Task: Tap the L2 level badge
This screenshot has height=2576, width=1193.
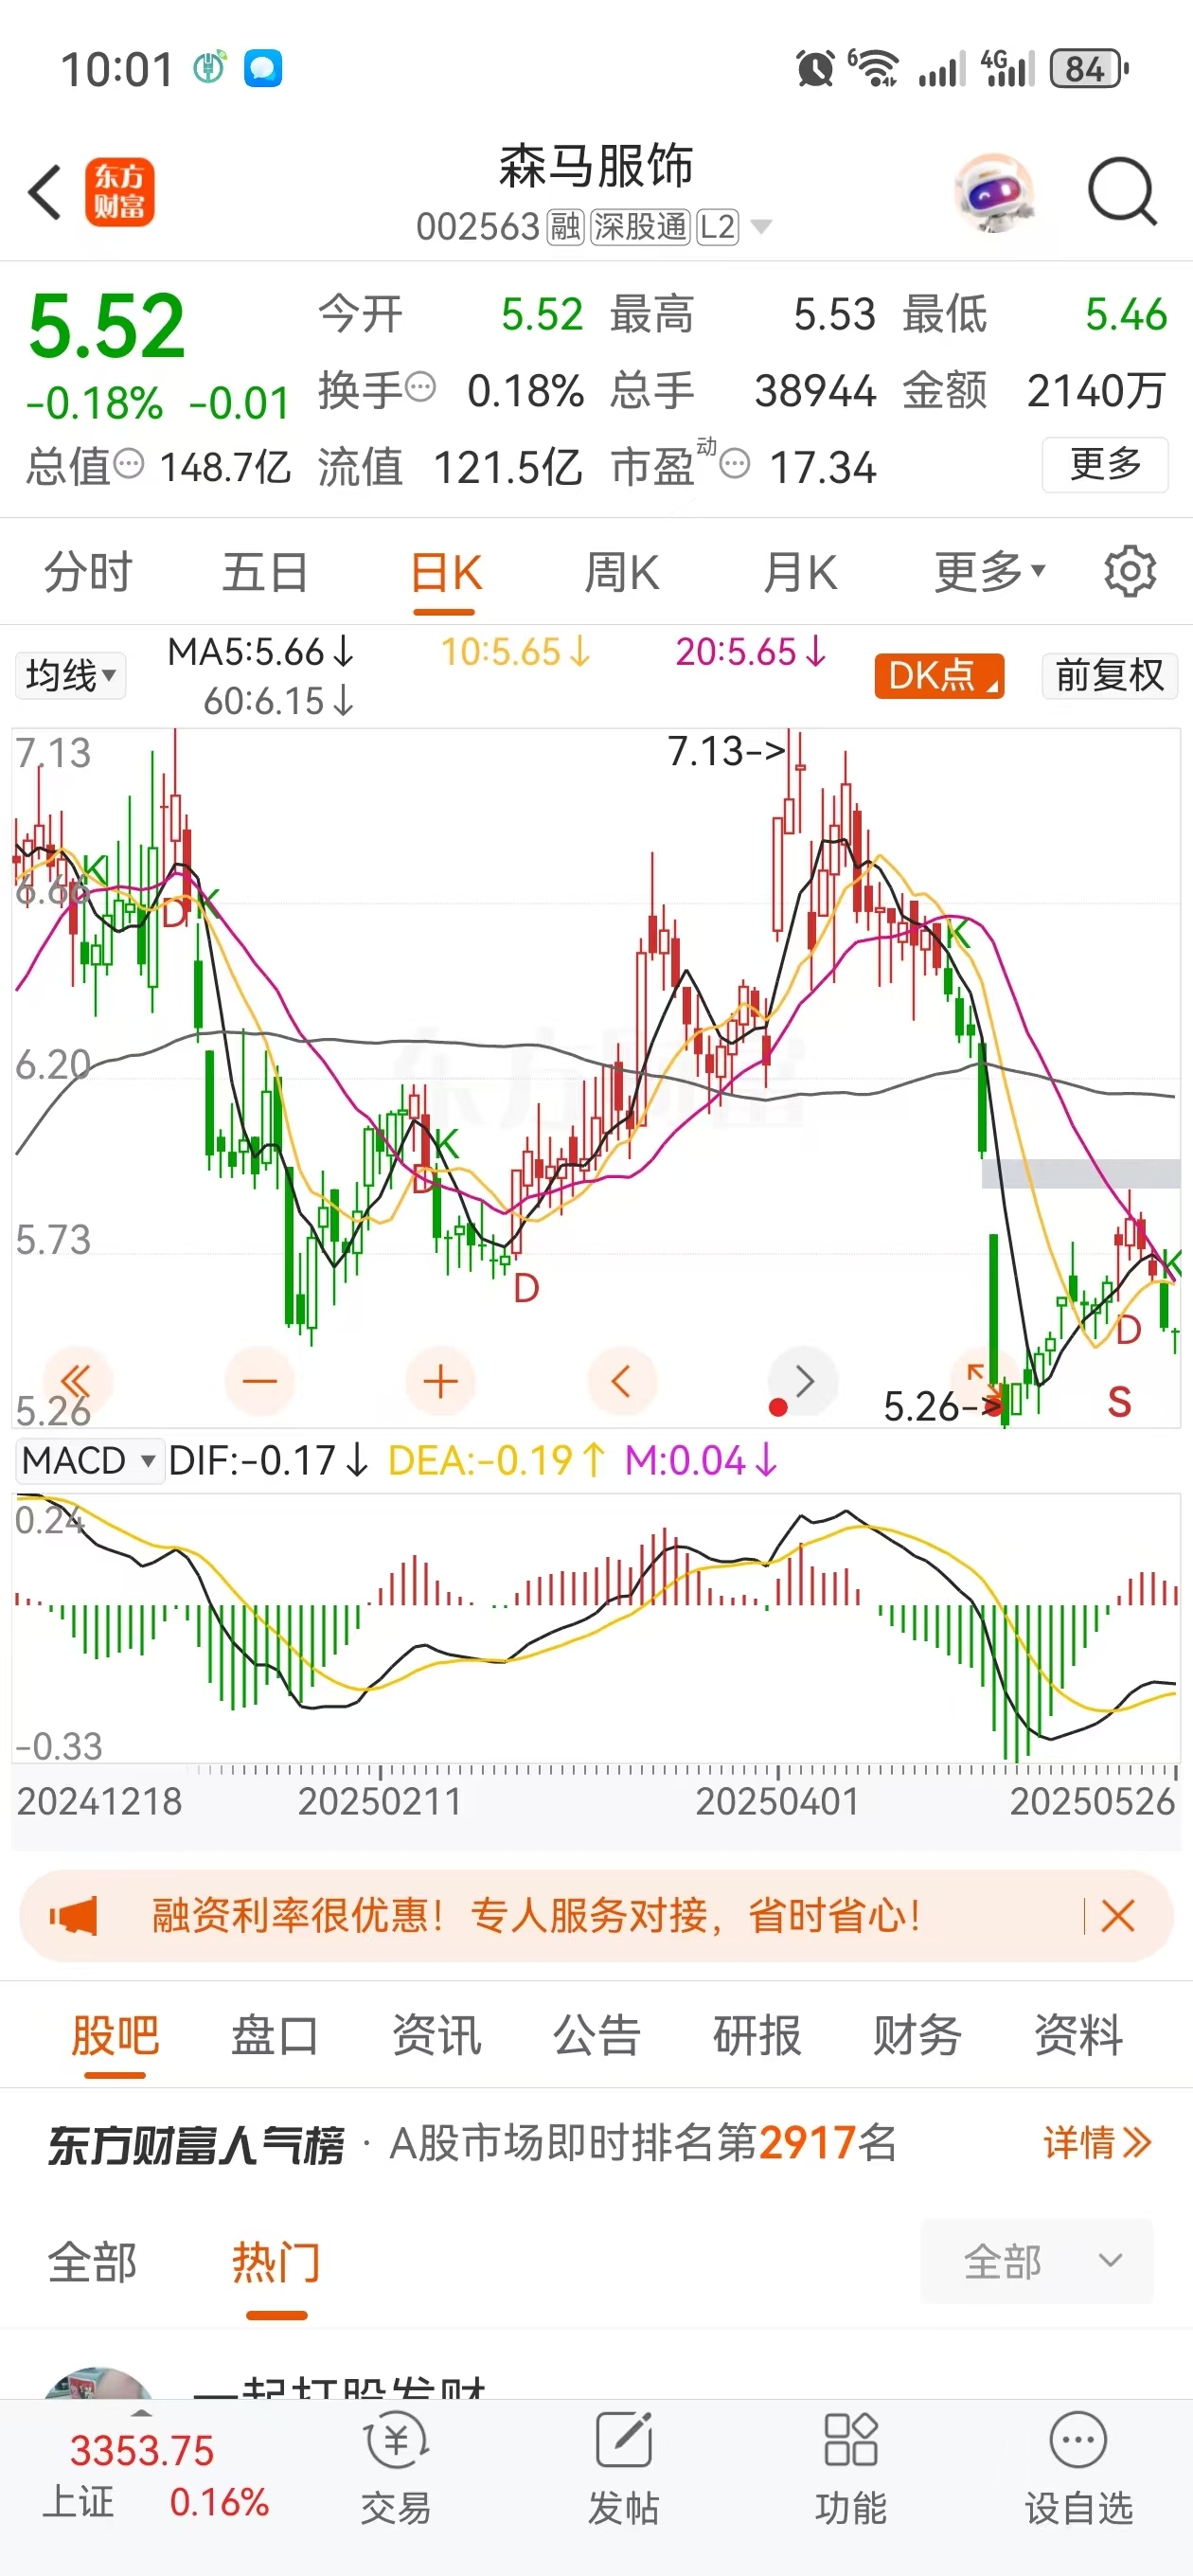Action: (717, 227)
